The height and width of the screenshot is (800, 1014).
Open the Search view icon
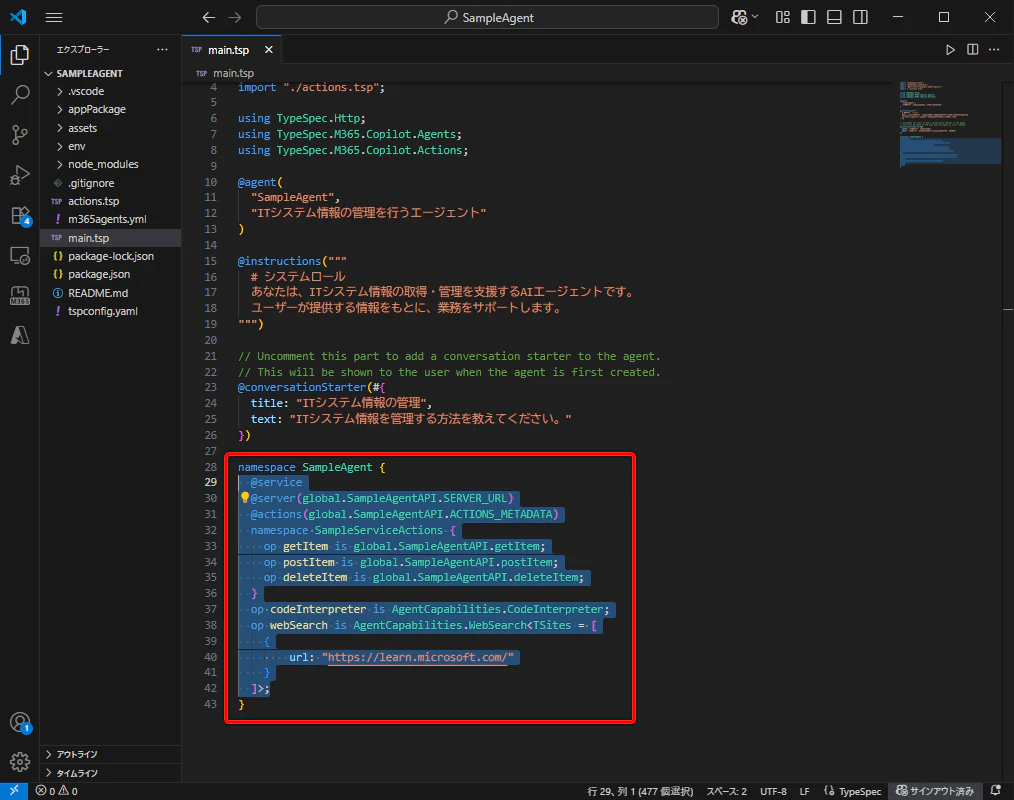point(19,95)
